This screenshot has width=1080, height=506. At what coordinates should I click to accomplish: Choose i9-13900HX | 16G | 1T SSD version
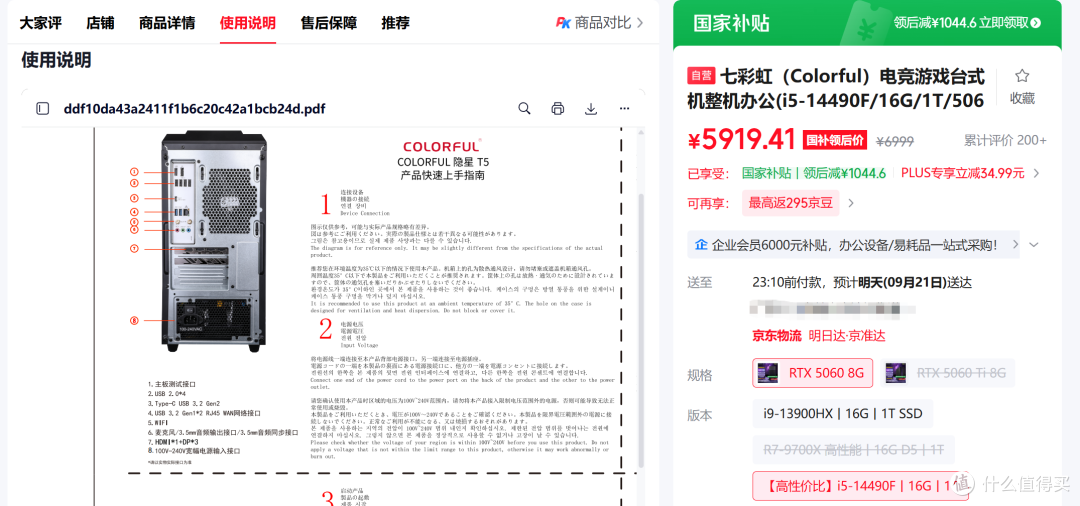click(842, 413)
